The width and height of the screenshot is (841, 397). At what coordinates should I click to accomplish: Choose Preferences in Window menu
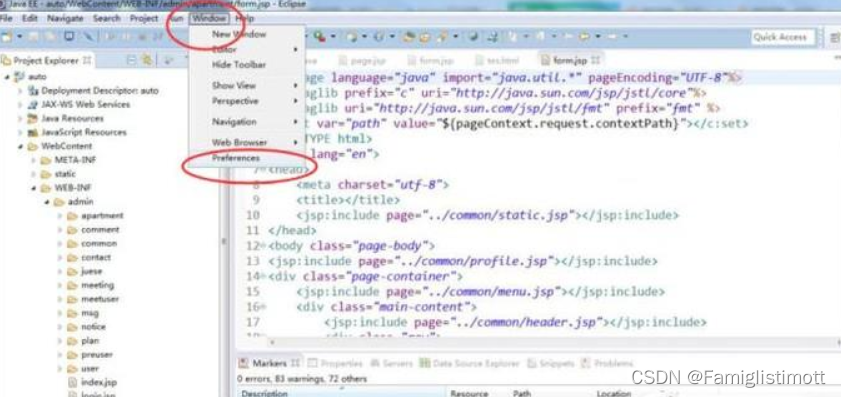(235, 158)
